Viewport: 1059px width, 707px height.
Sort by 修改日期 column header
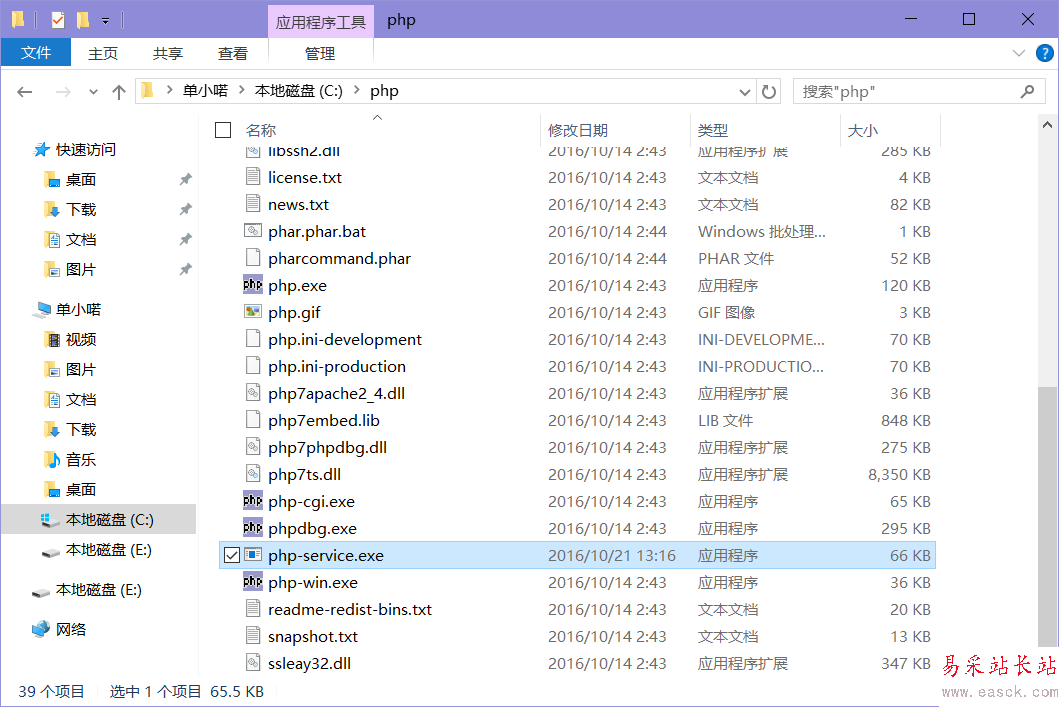(578, 130)
